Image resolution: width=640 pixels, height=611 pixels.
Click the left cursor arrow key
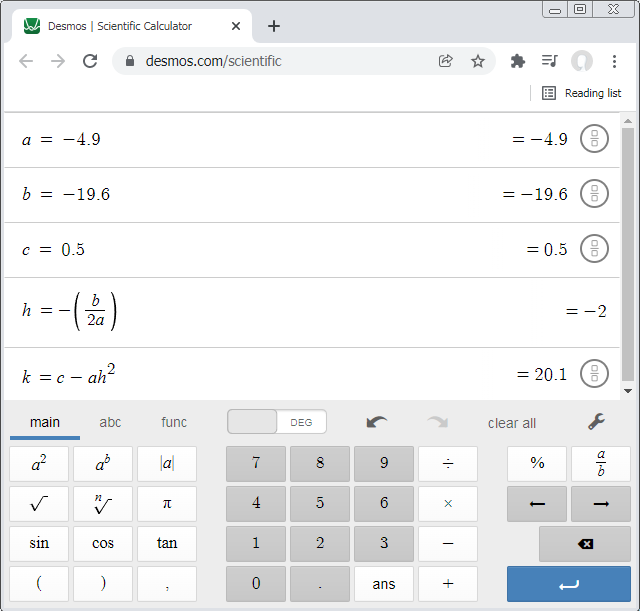coord(537,504)
